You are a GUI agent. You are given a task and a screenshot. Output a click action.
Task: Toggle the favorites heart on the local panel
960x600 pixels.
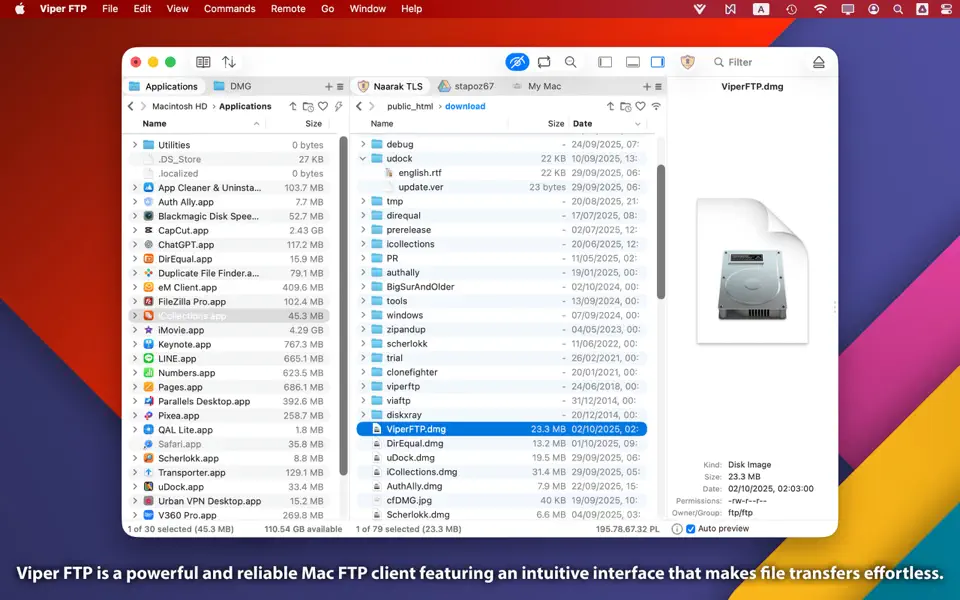pos(322,105)
